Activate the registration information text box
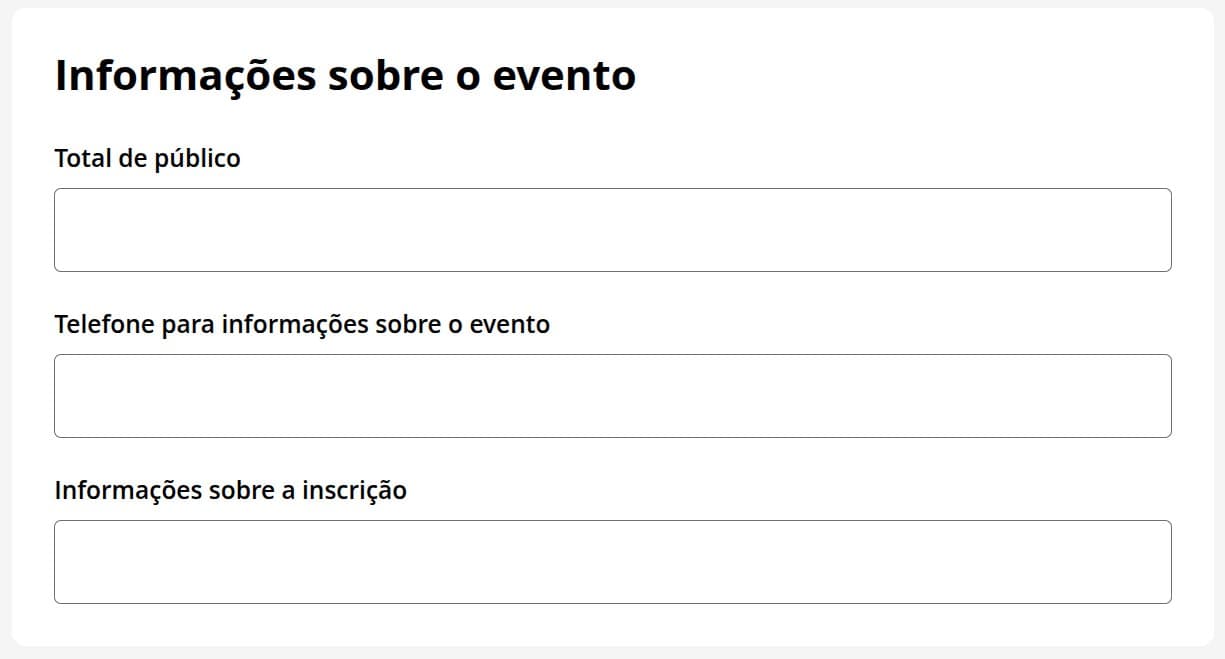Viewport: 1225px width, 659px height. pyautogui.click(x=612, y=562)
